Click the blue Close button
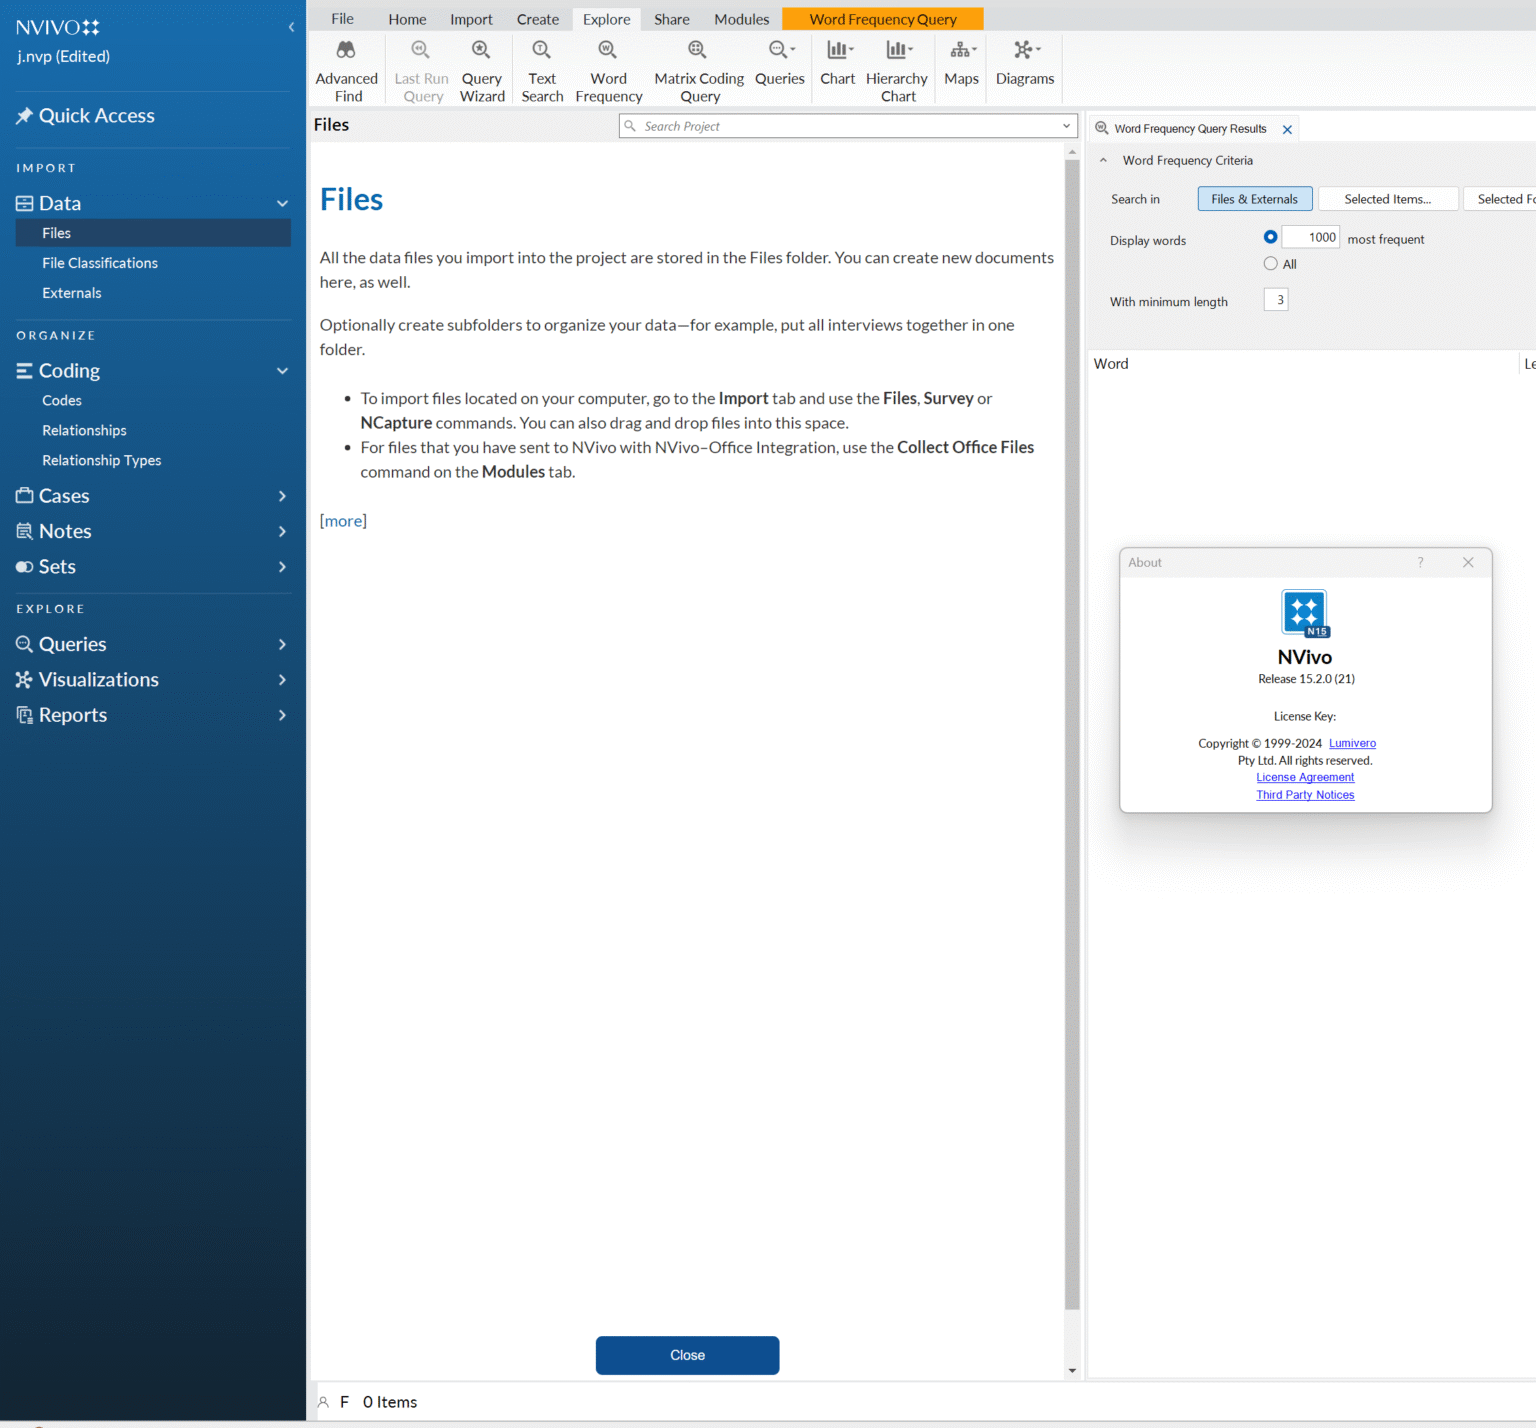This screenshot has height=1428, width=1536. pos(687,1355)
